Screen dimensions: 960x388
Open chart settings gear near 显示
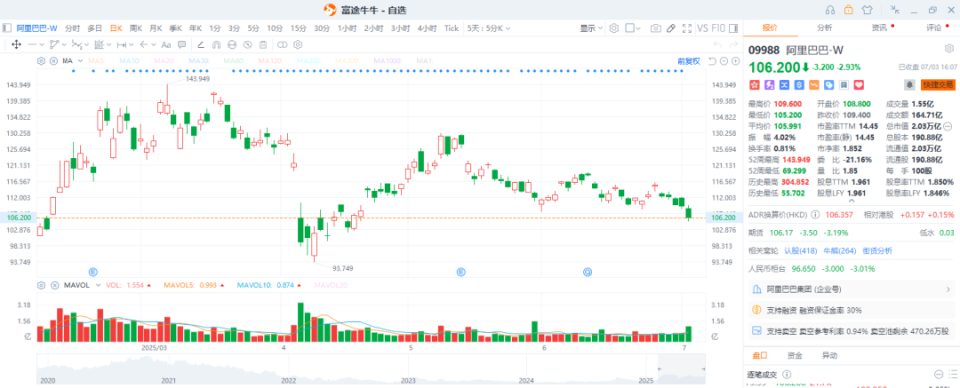(x=614, y=28)
